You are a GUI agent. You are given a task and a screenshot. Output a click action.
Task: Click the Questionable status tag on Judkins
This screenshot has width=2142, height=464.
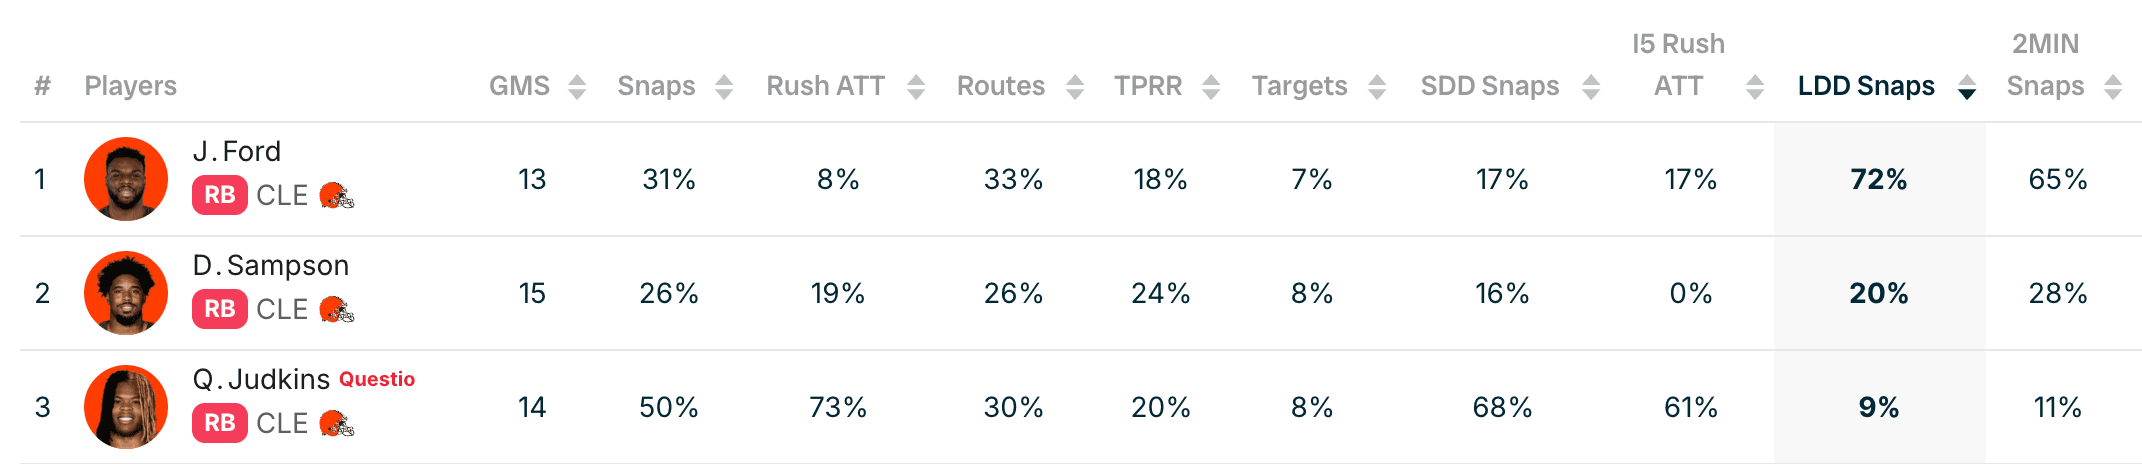click(377, 379)
